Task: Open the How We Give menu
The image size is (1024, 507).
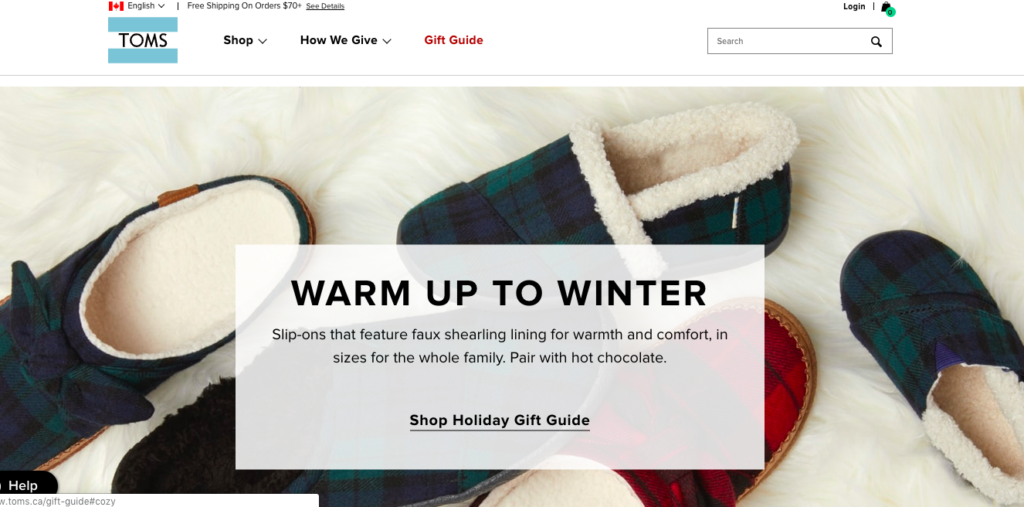Action: coord(338,41)
